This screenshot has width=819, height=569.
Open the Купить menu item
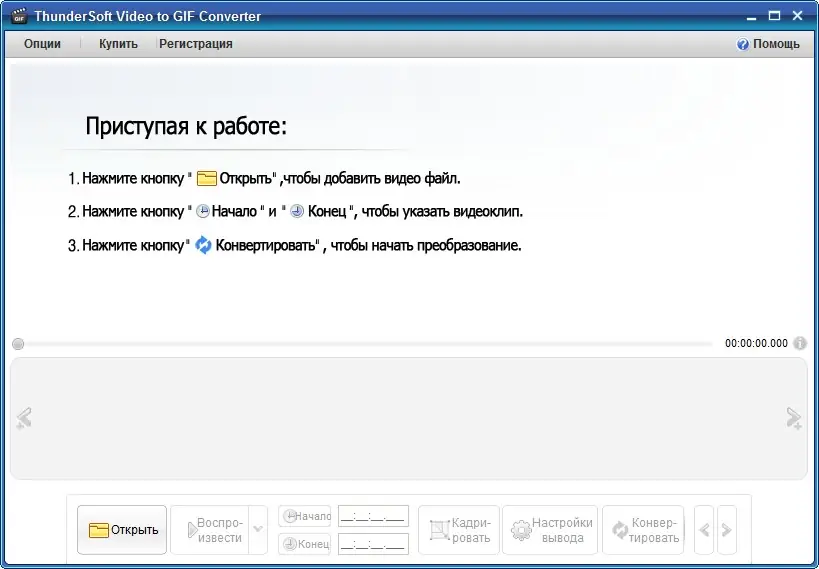[119, 44]
